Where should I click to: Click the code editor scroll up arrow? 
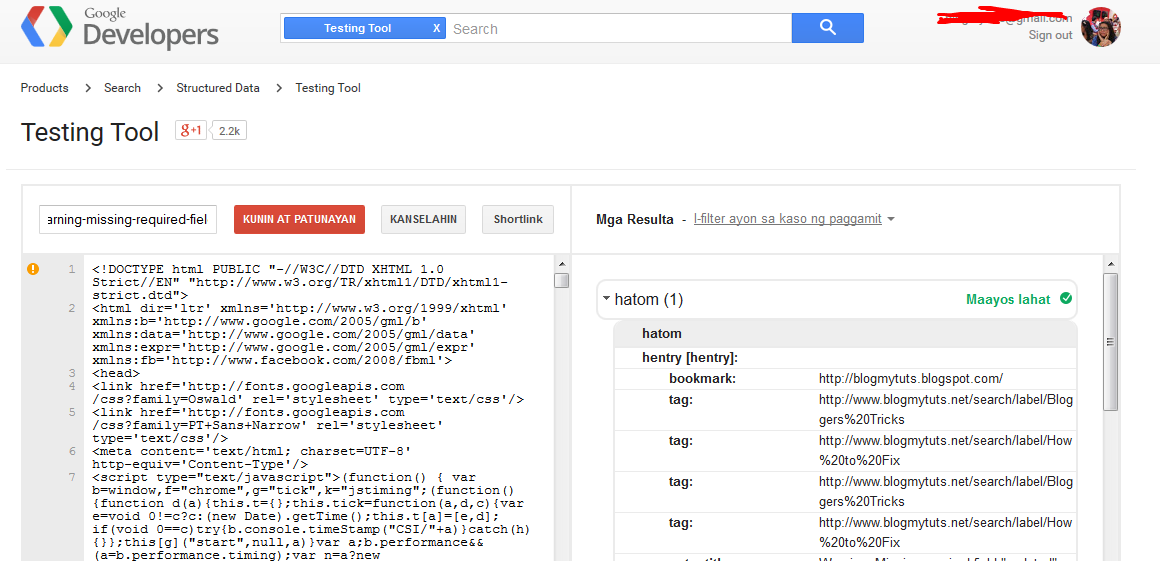562,264
